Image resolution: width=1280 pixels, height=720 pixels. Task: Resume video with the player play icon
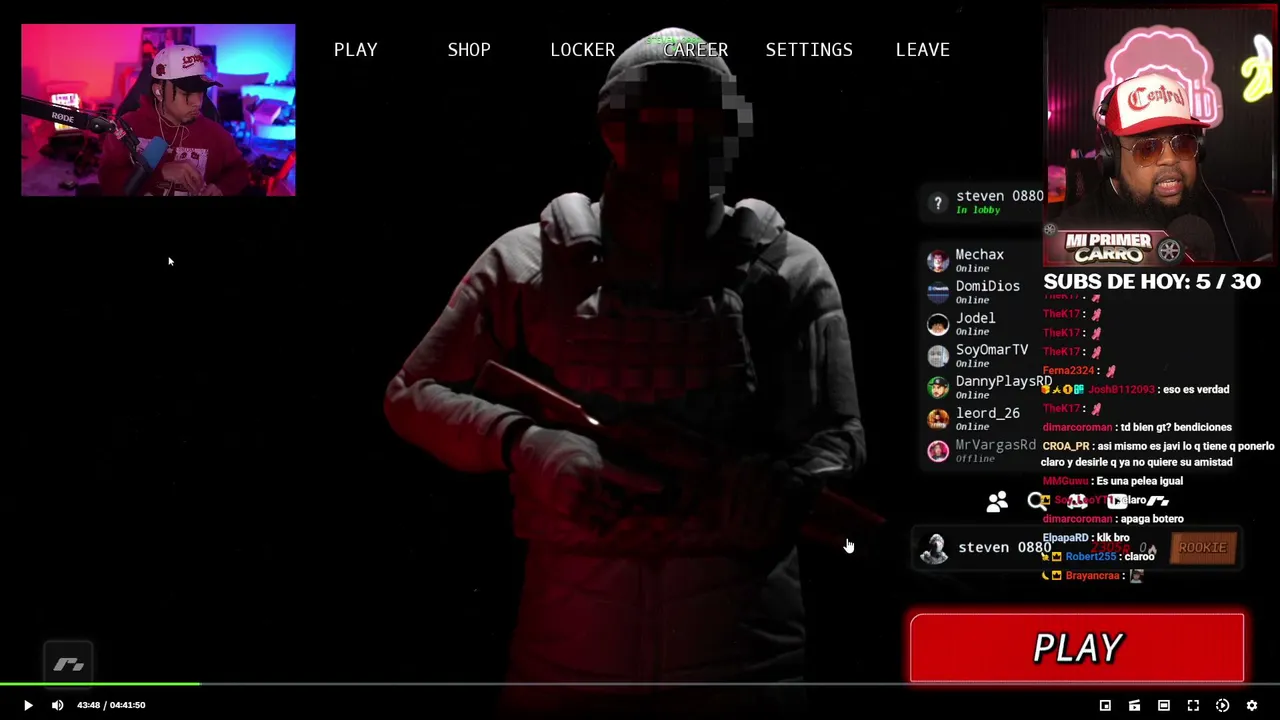coord(28,705)
